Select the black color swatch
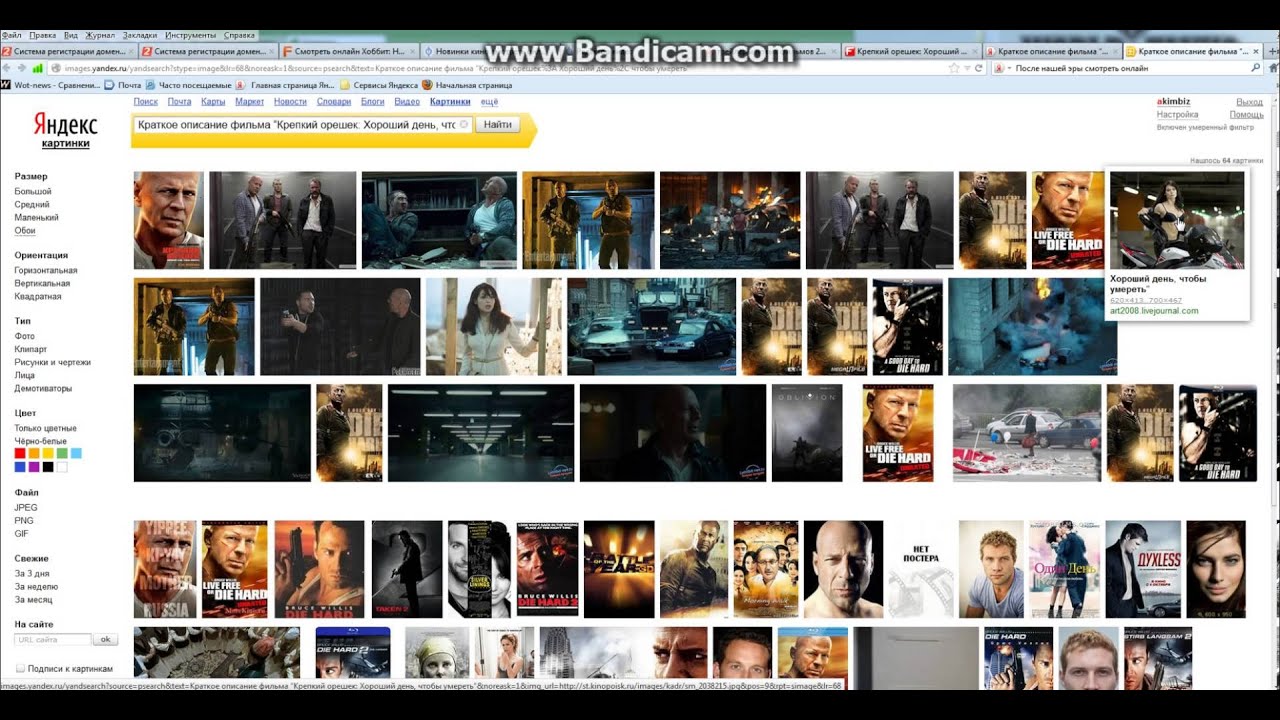 pos(48,467)
